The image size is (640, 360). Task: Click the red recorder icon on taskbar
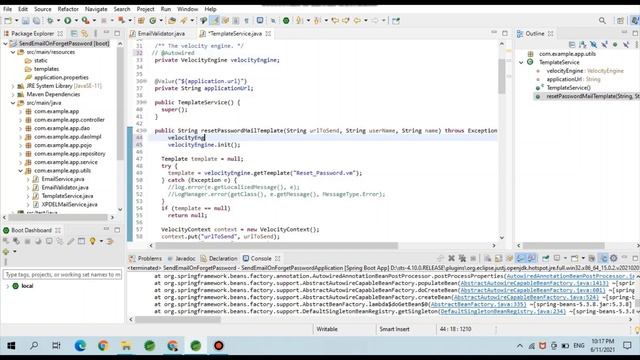(218, 346)
